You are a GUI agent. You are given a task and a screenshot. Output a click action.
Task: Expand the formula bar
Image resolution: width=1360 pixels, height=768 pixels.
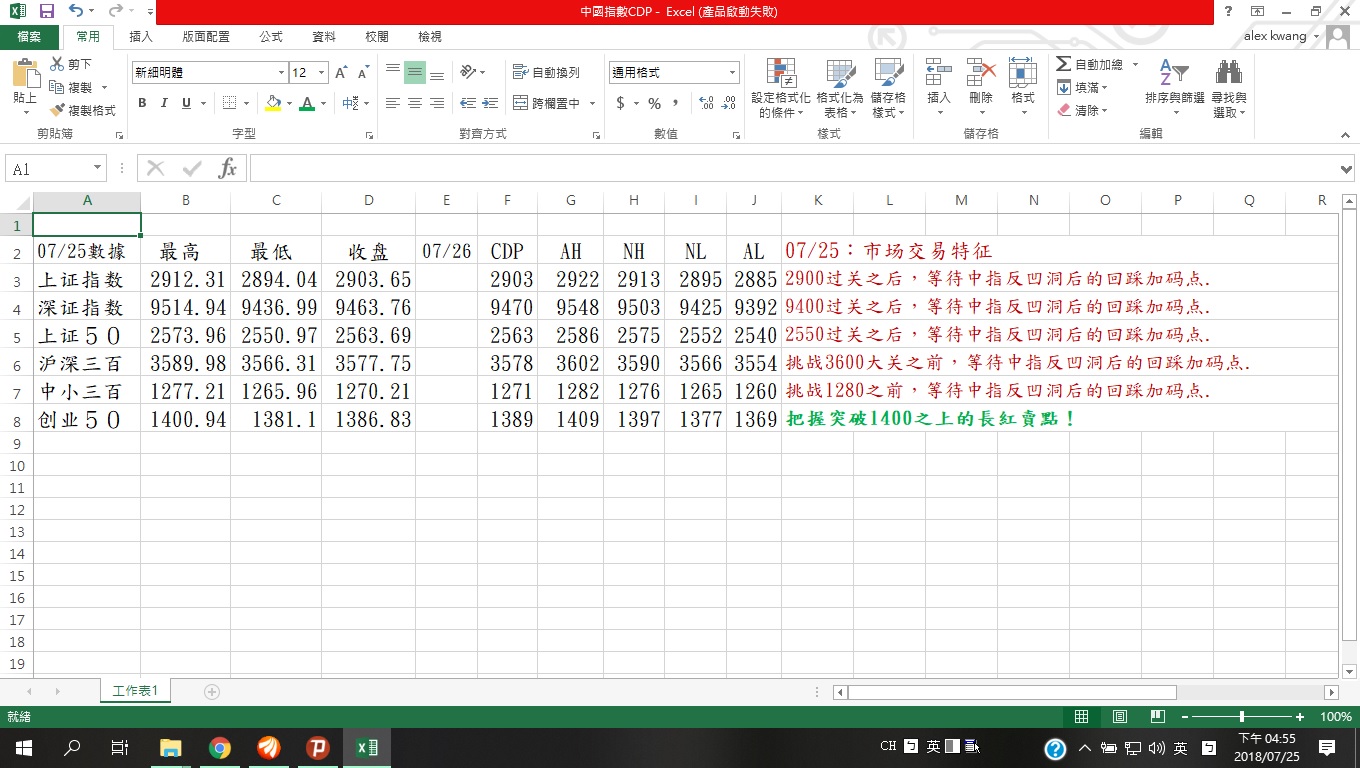(1346, 169)
